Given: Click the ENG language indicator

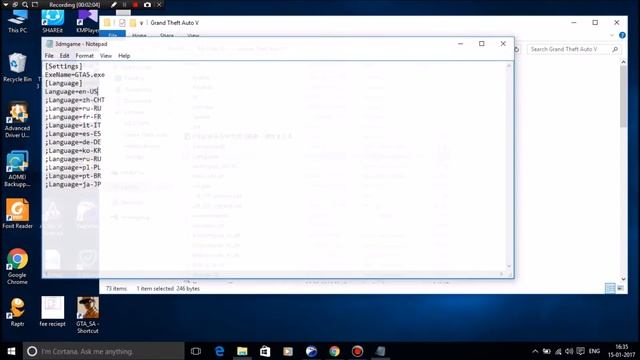Looking at the screenshot, I should point(594,351).
